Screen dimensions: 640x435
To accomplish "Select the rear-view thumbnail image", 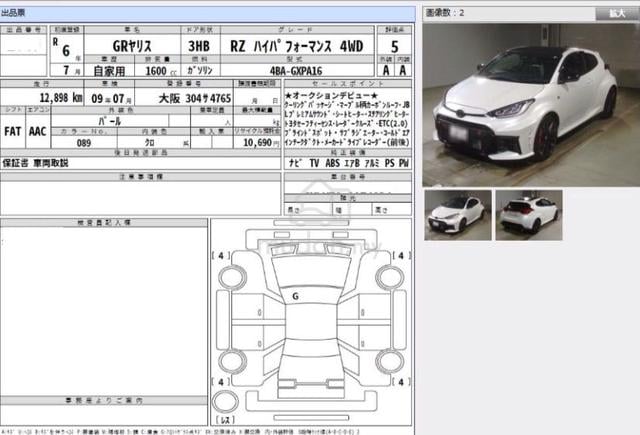I will click(529, 215).
